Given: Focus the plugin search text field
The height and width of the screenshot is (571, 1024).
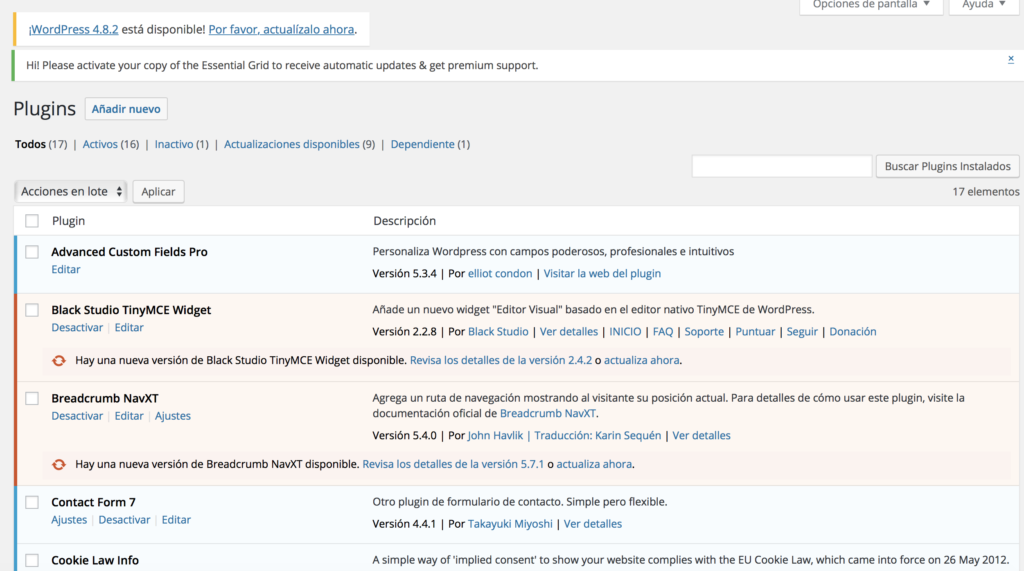Looking at the screenshot, I should 781,166.
